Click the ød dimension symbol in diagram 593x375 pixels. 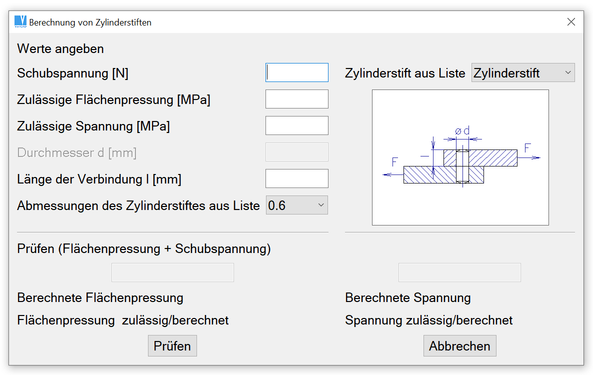click(x=462, y=131)
